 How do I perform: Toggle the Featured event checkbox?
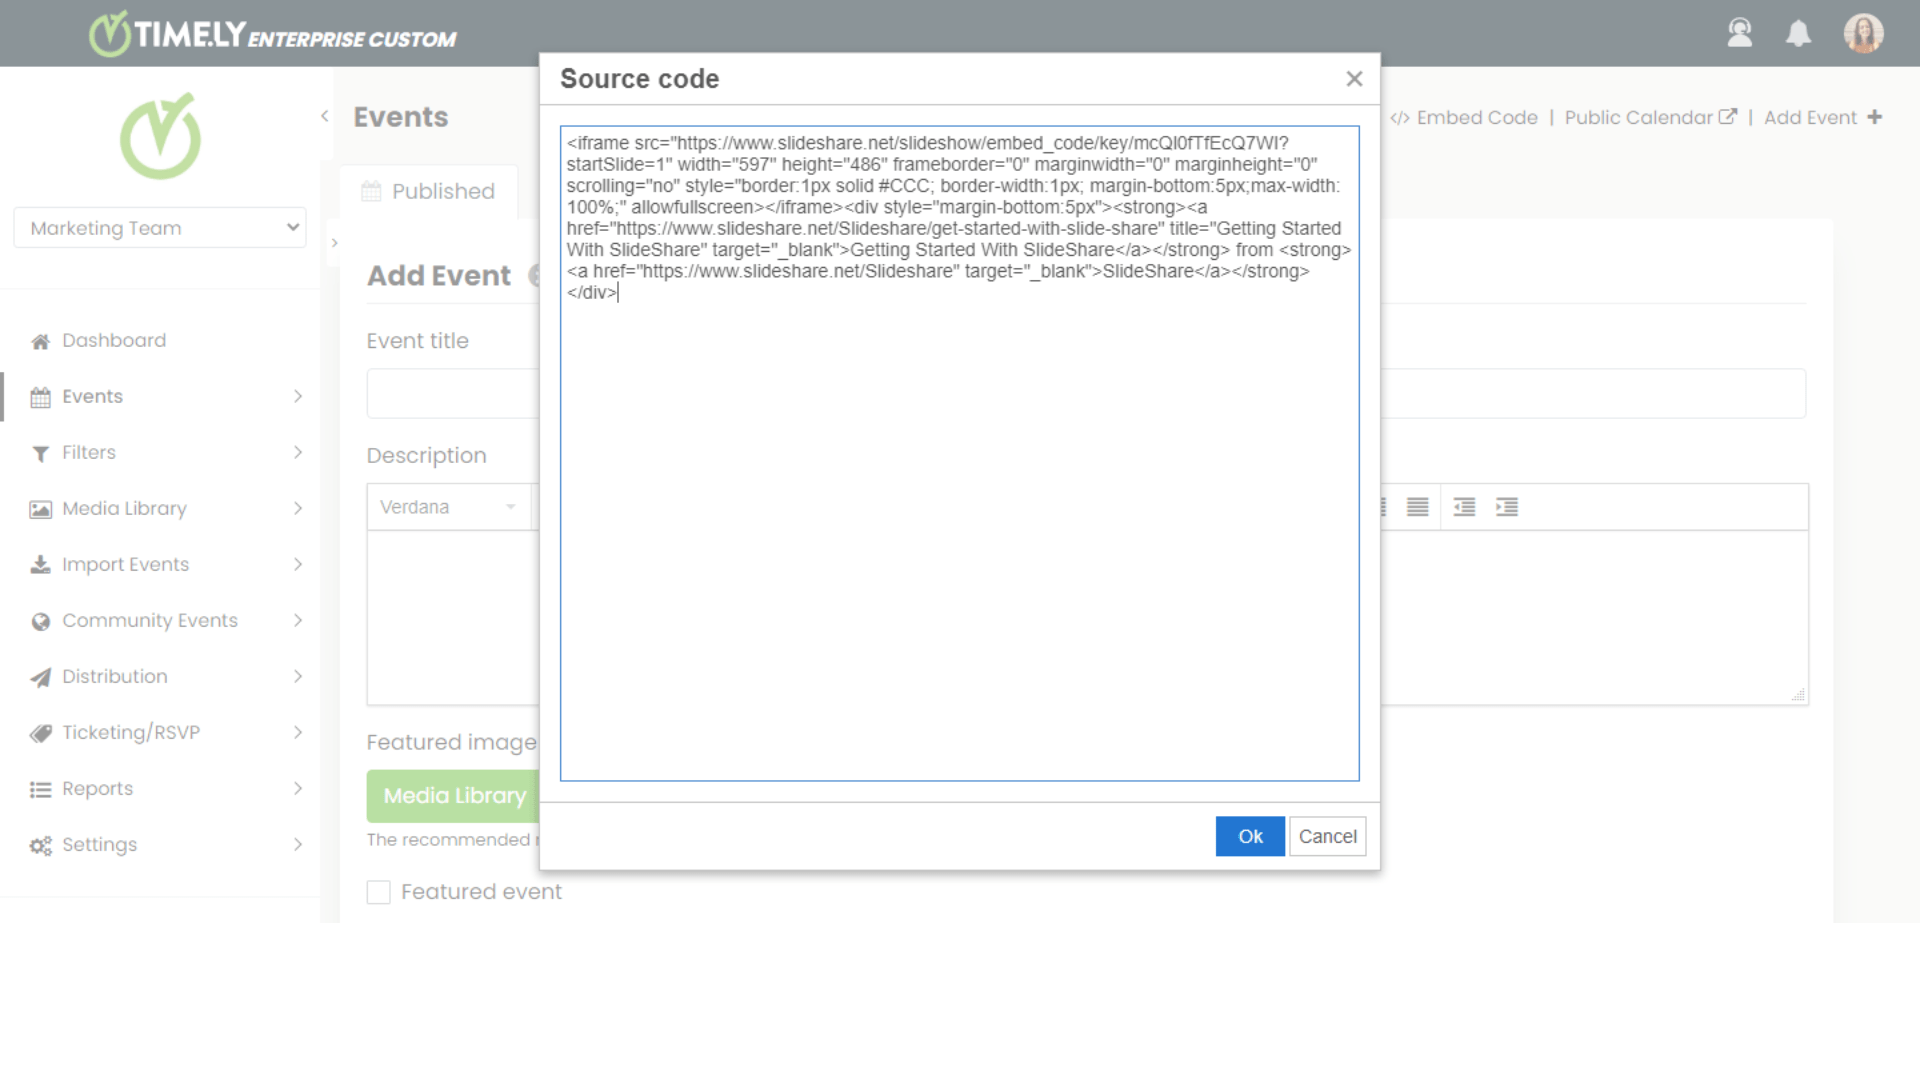point(378,891)
